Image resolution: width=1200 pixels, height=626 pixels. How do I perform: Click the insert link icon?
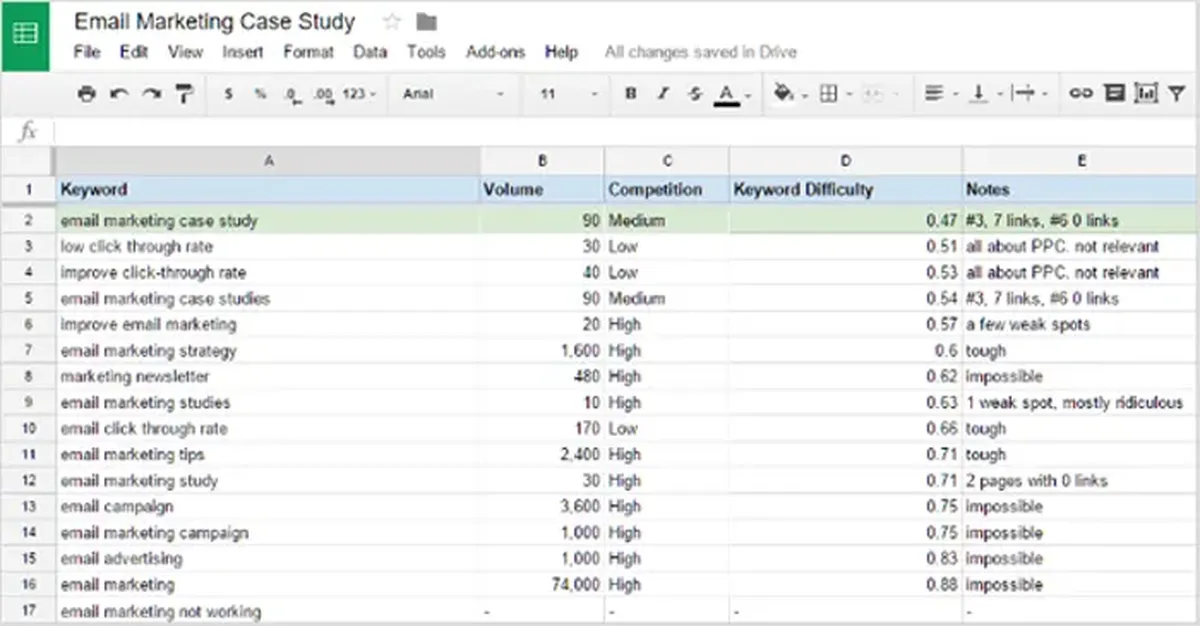coord(1080,93)
